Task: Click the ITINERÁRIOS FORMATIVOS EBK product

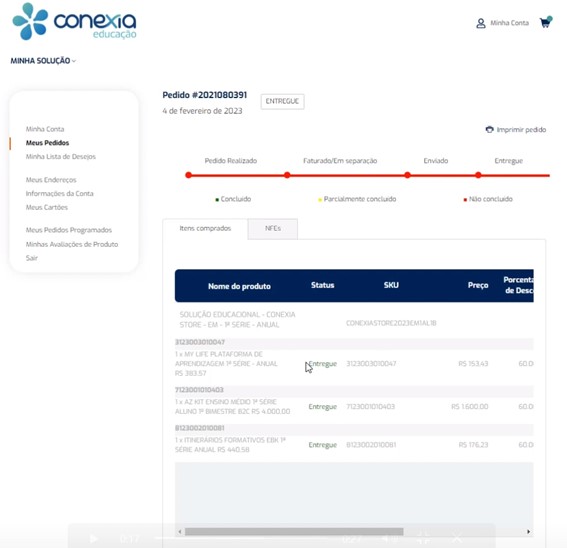Action: click(230, 445)
